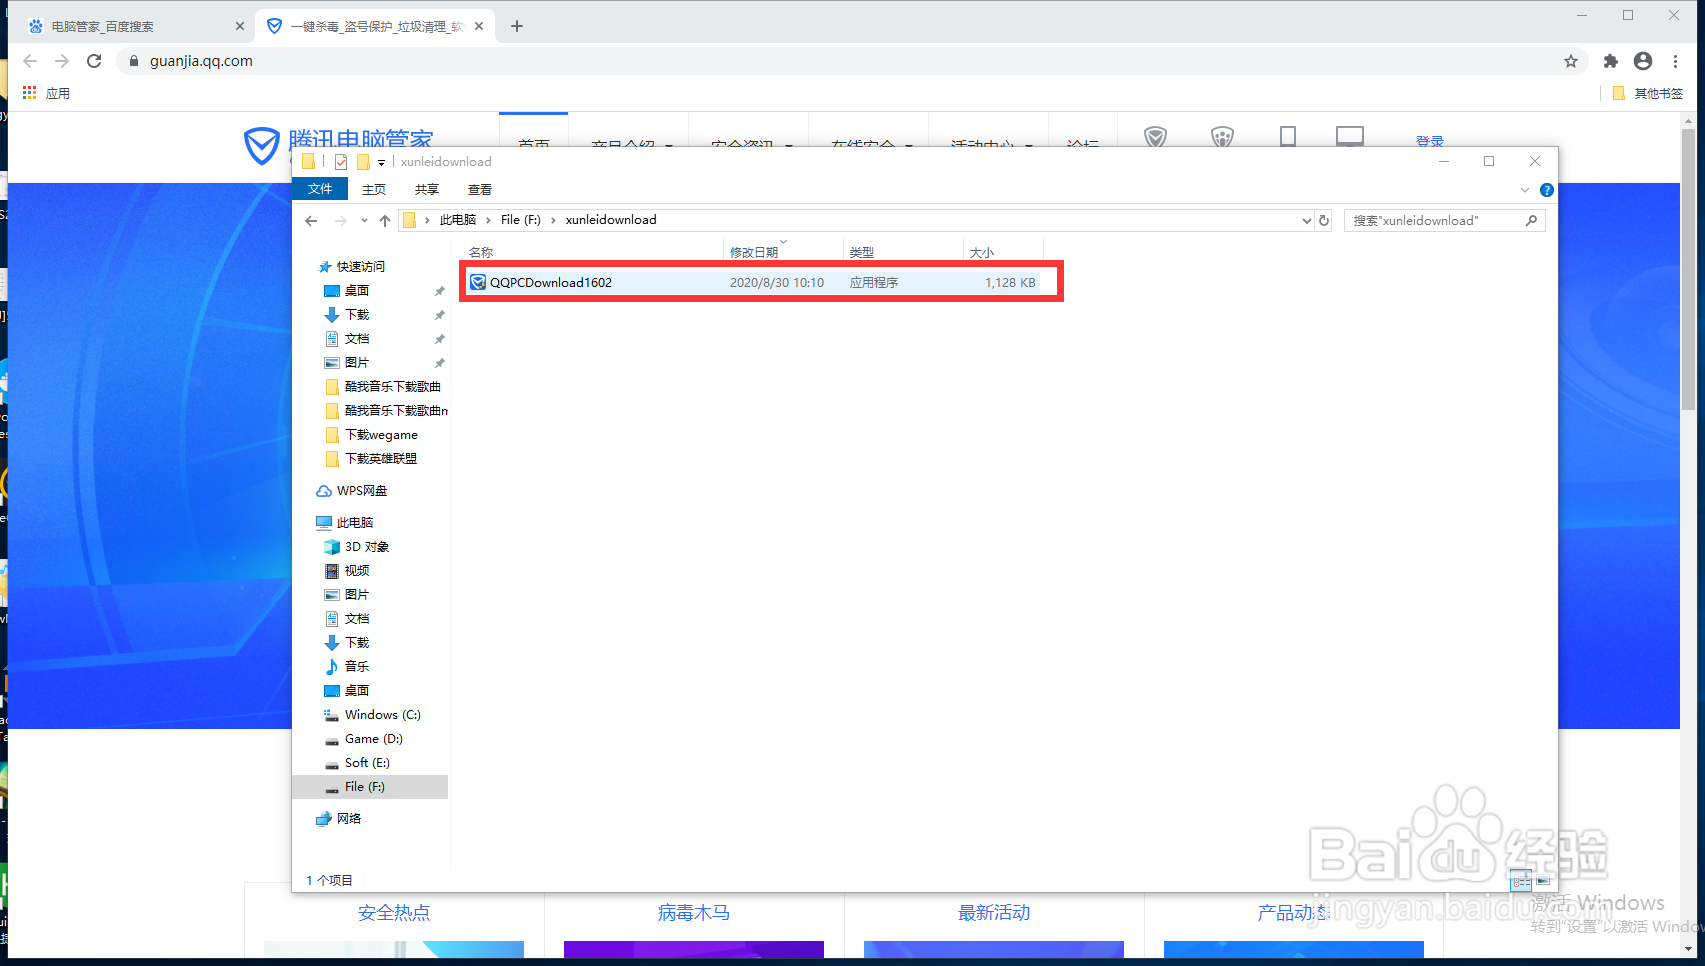Viewport: 1705px width, 966px height.
Task: Click the bookmark star in browser address bar
Action: click(x=1570, y=61)
